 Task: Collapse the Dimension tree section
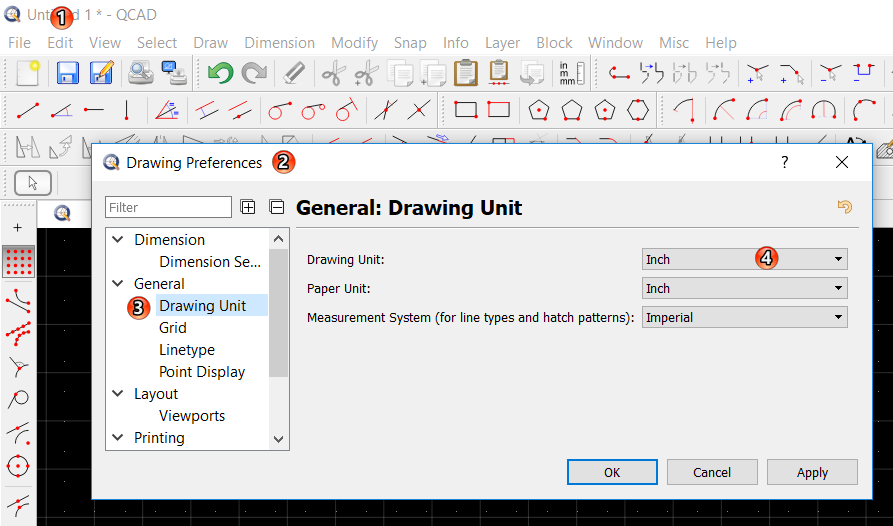click(118, 240)
